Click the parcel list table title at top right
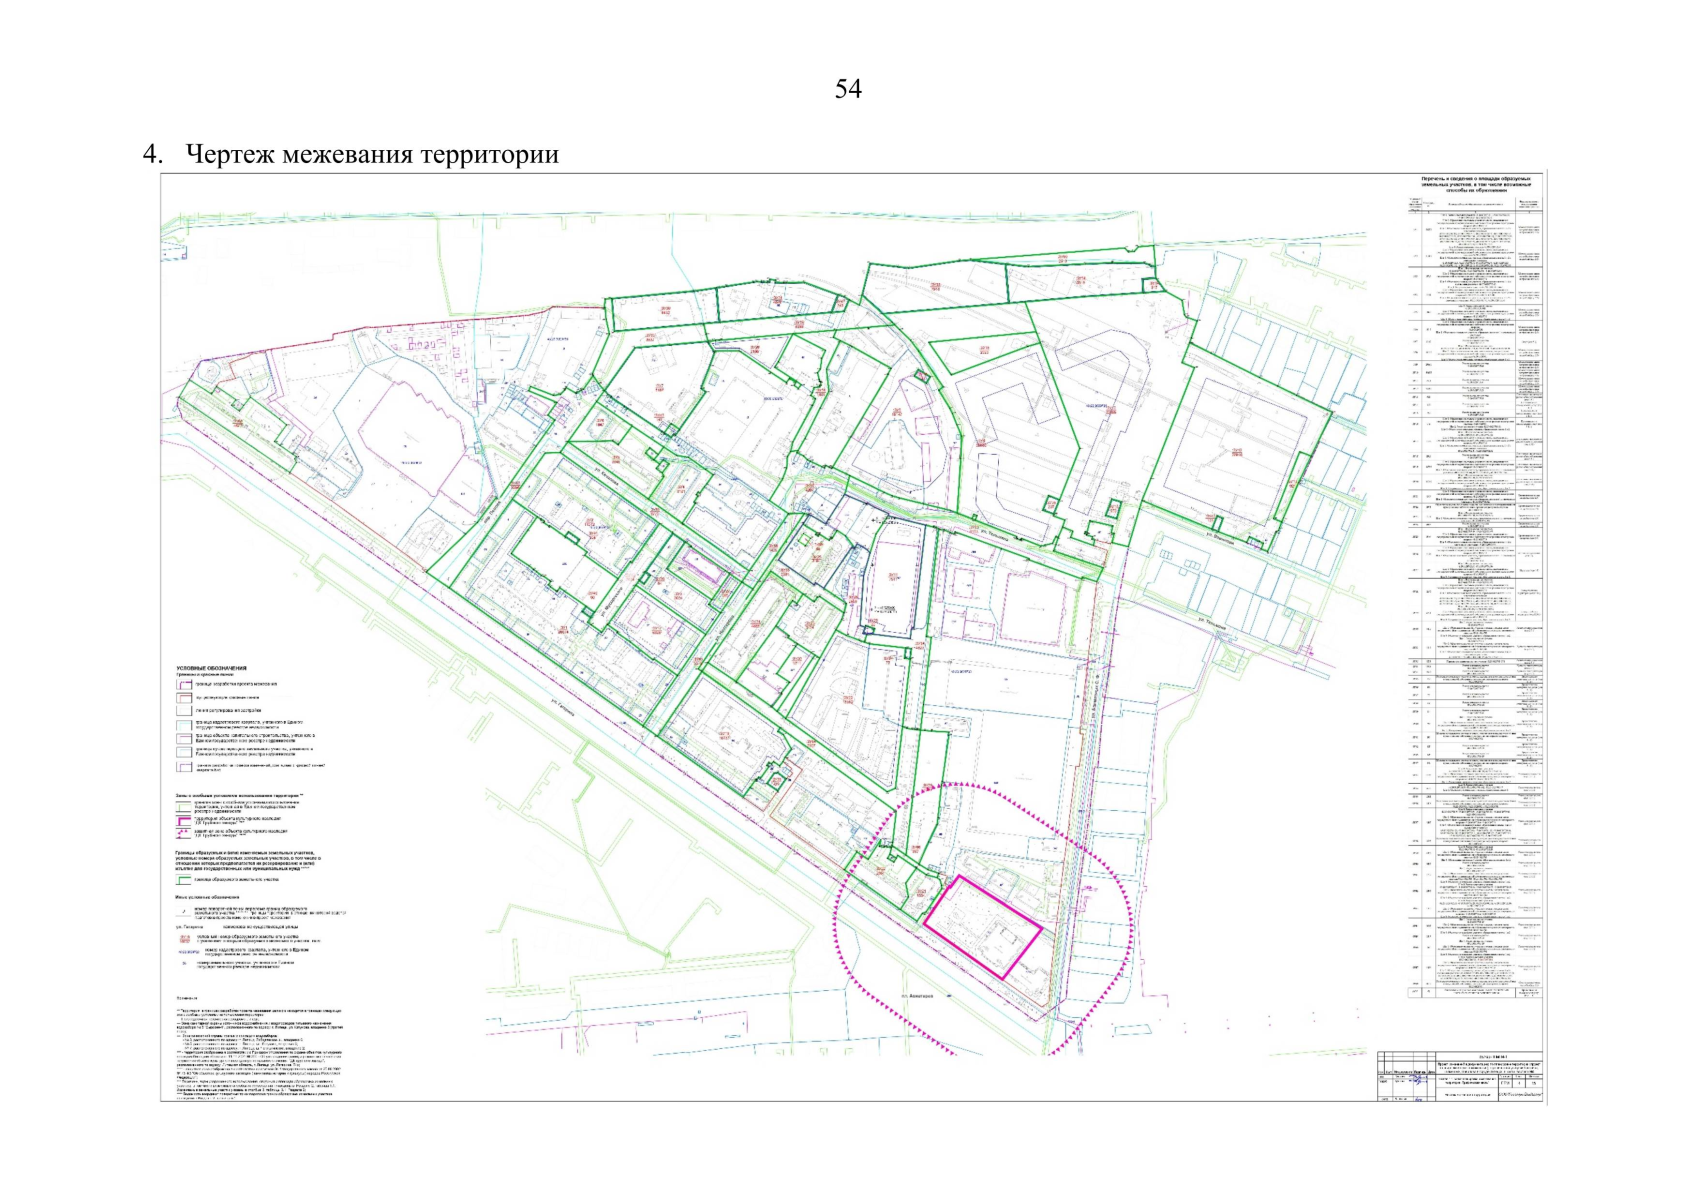Viewport: 1697px width, 1200px height. pos(1475,183)
